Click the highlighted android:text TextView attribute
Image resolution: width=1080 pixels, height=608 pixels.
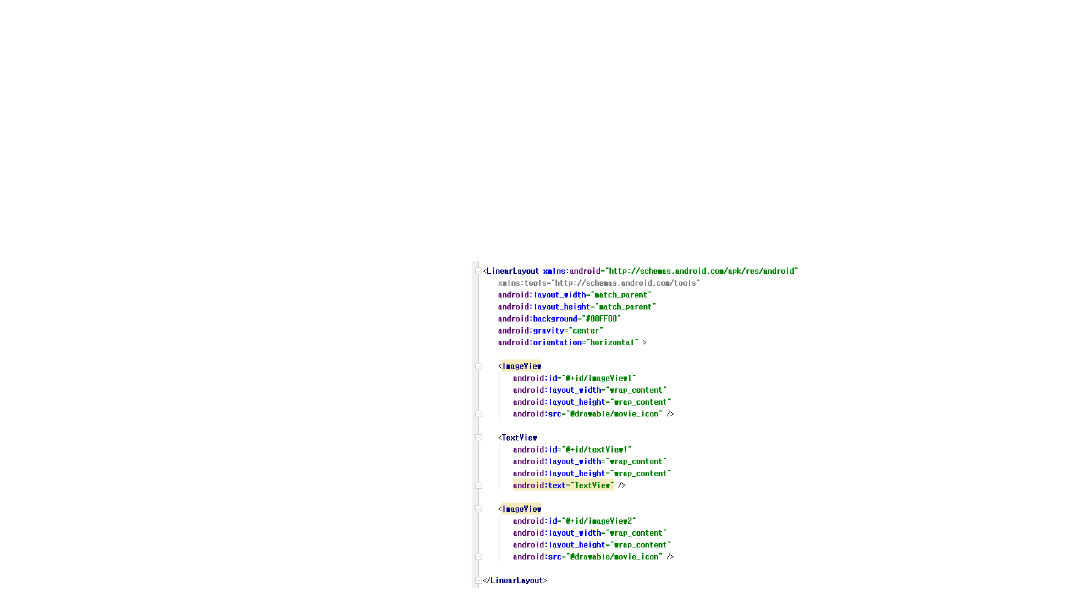click(563, 485)
